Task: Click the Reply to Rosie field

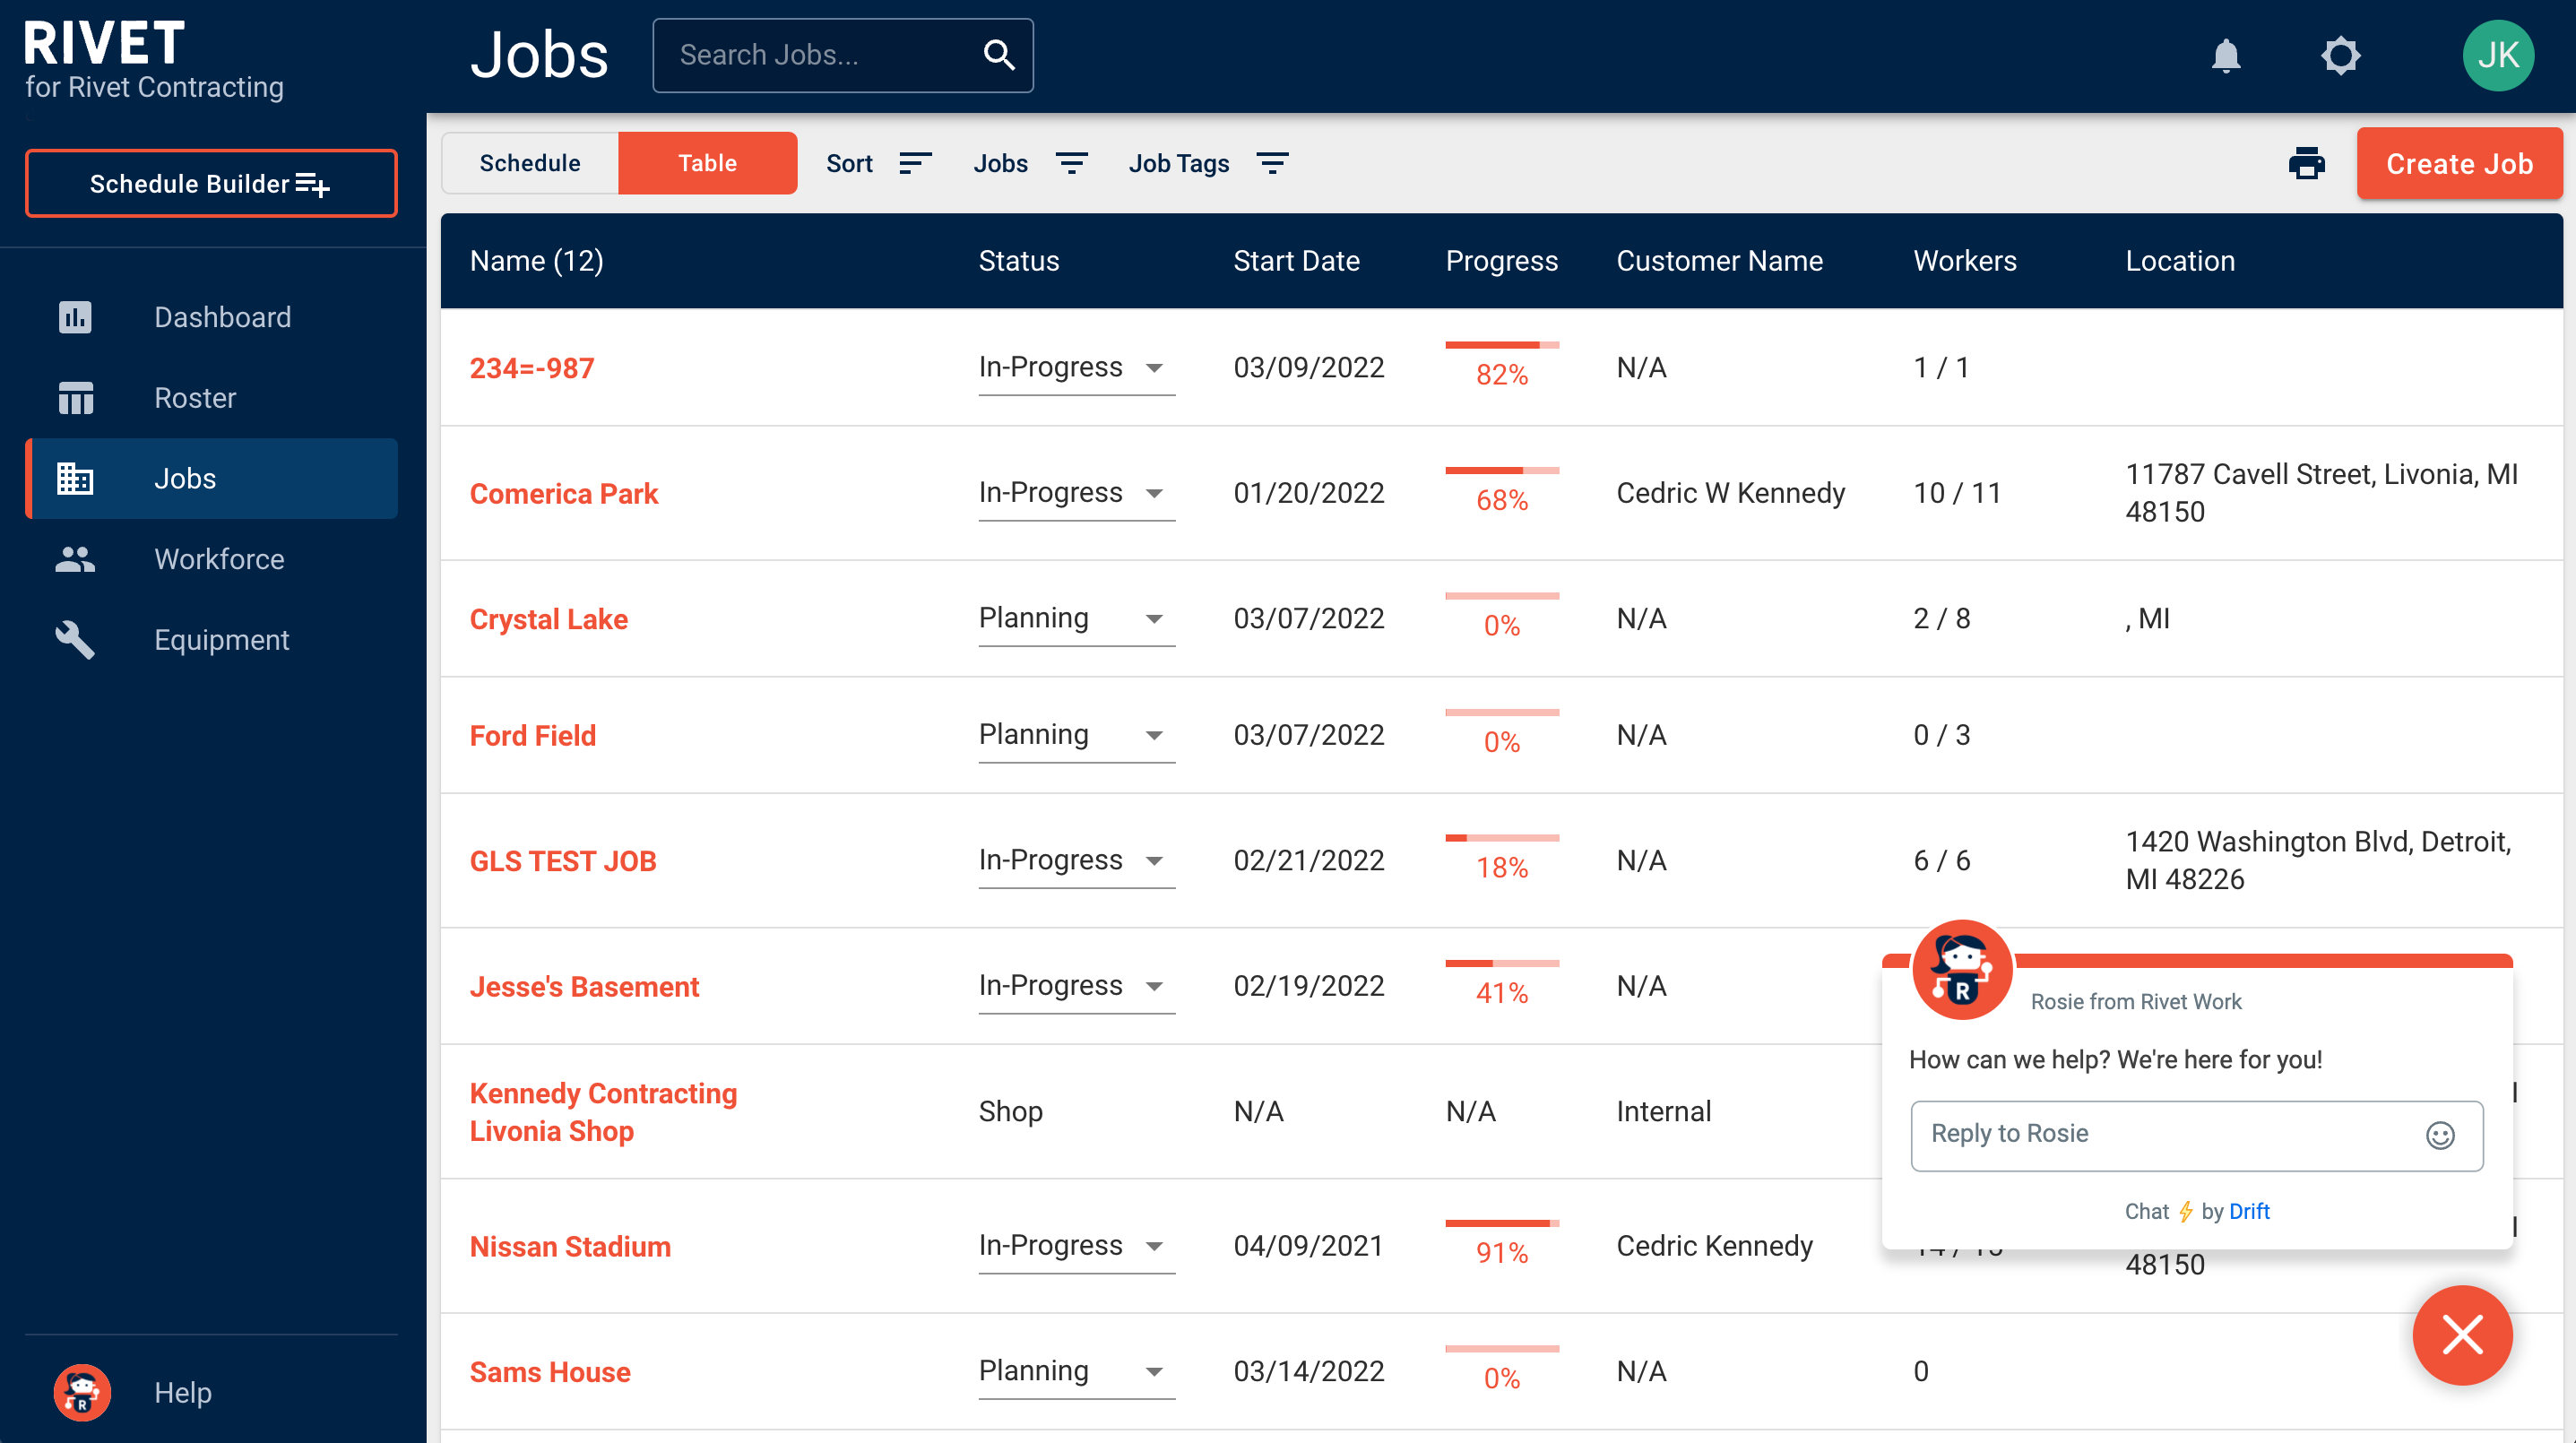Action: tap(2196, 1135)
